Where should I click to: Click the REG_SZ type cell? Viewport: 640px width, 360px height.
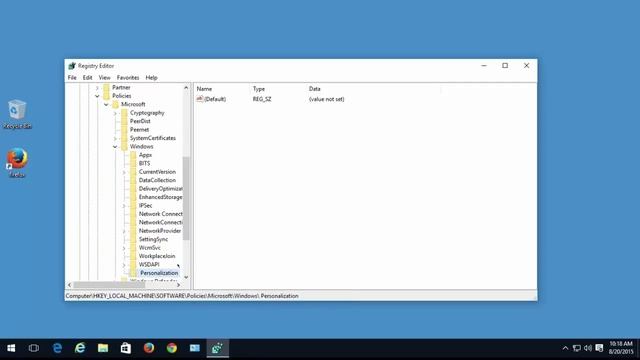262,99
